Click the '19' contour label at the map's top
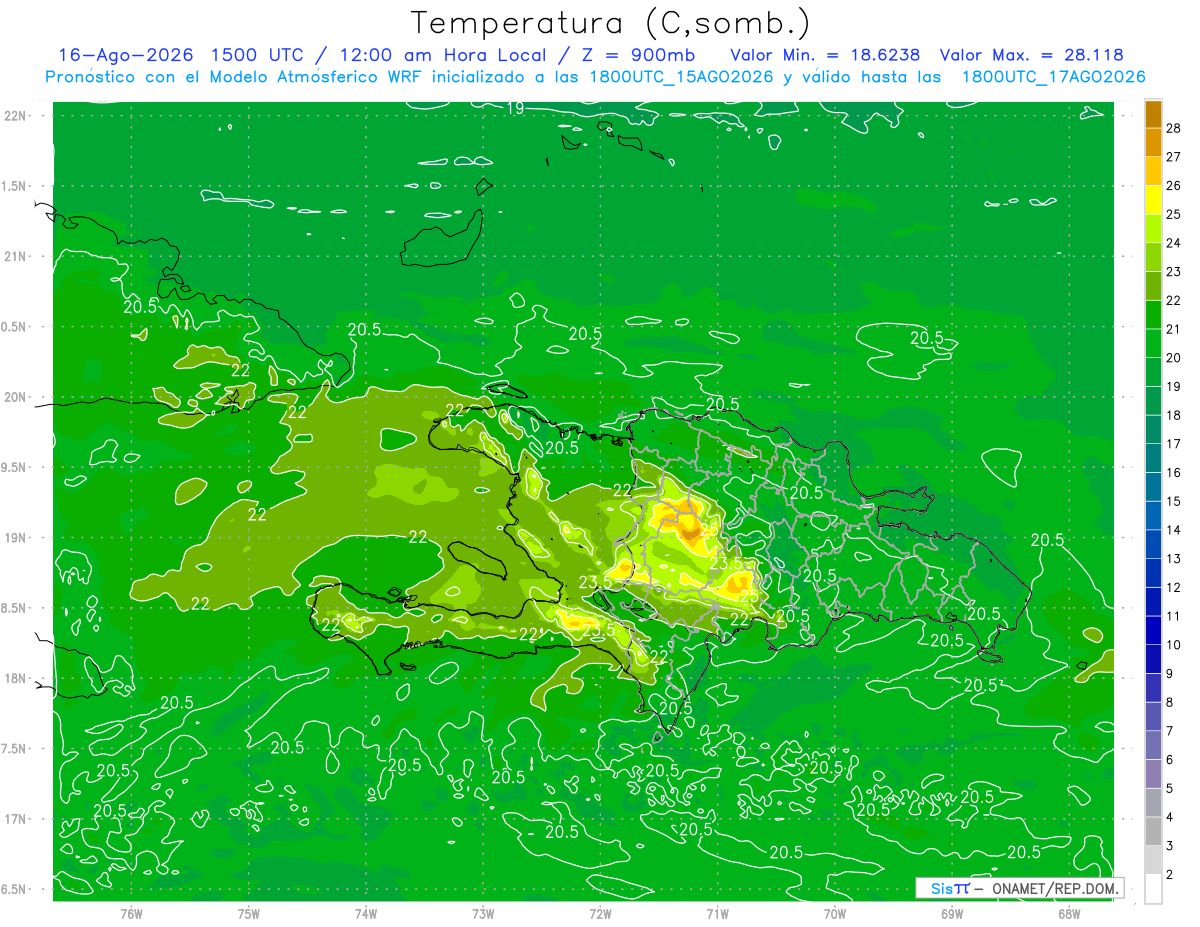1200x927 pixels. tap(515, 108)
